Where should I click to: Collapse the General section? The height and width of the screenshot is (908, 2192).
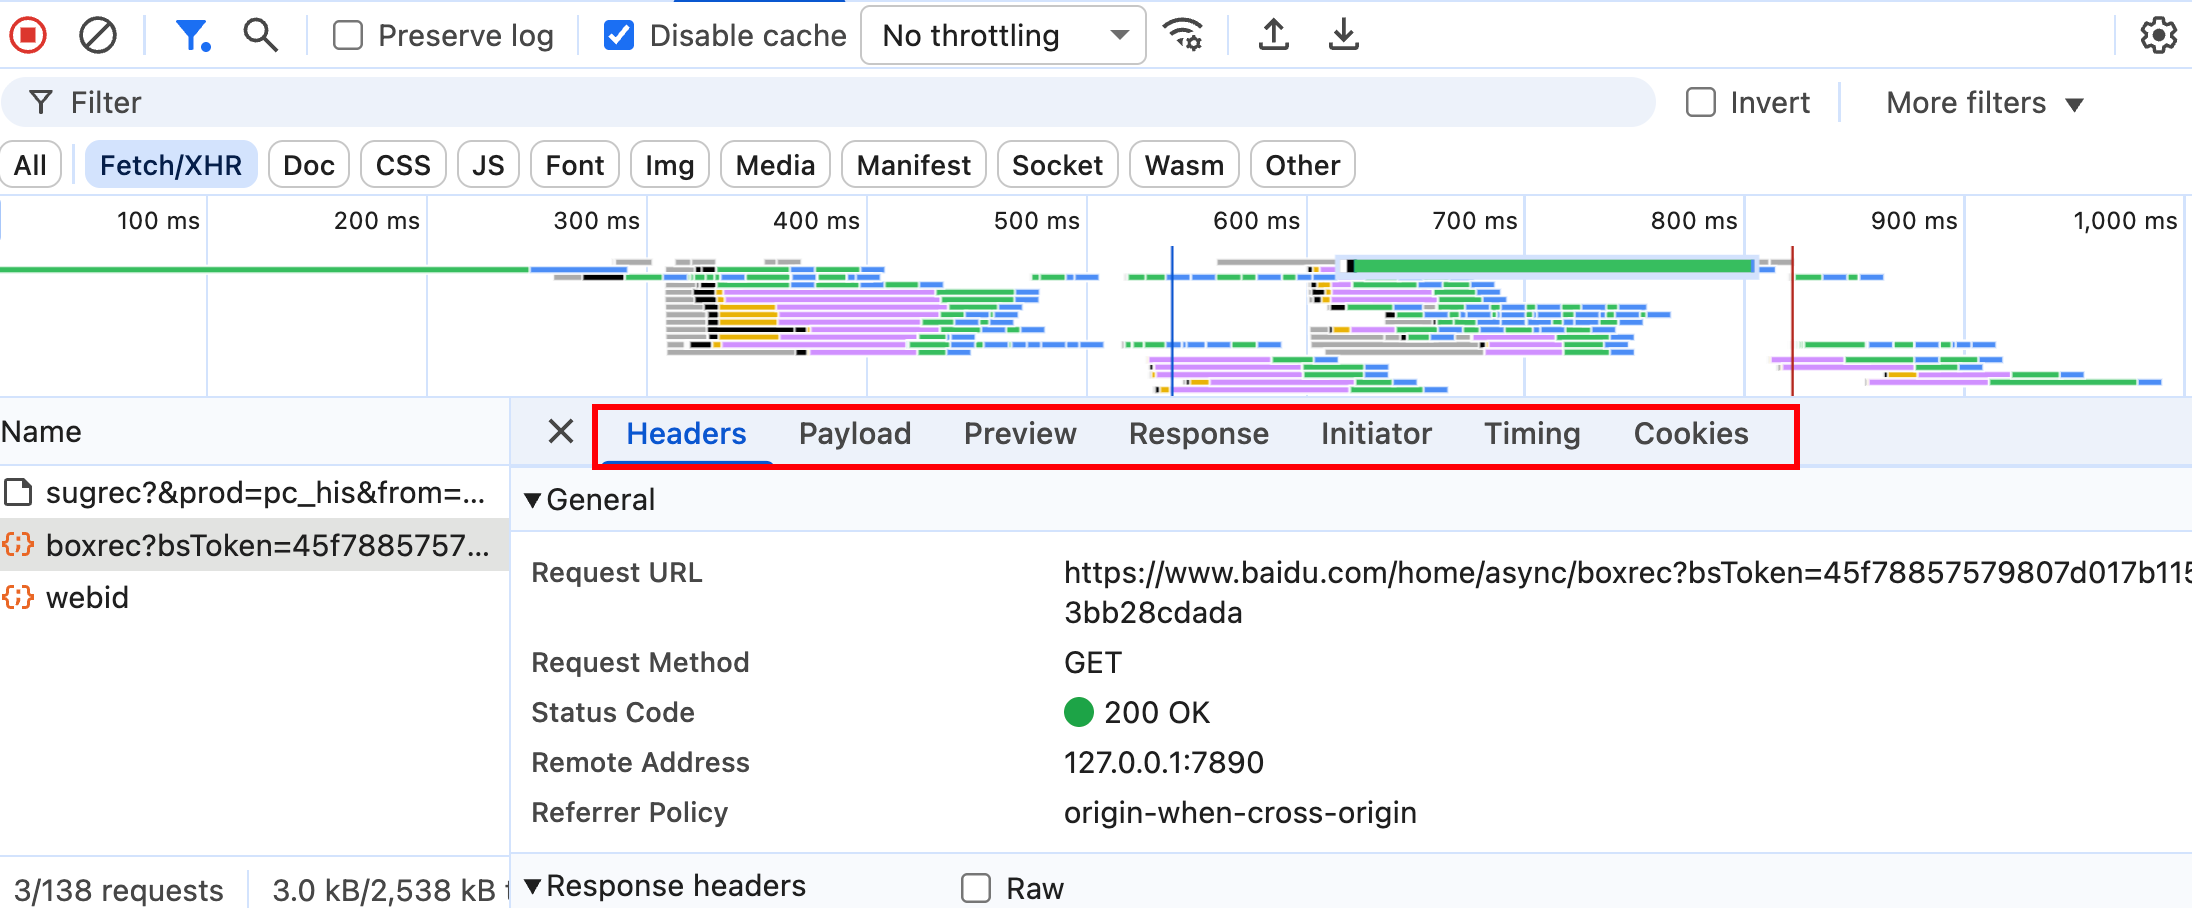pyautogui.click(x=533, y=500)
